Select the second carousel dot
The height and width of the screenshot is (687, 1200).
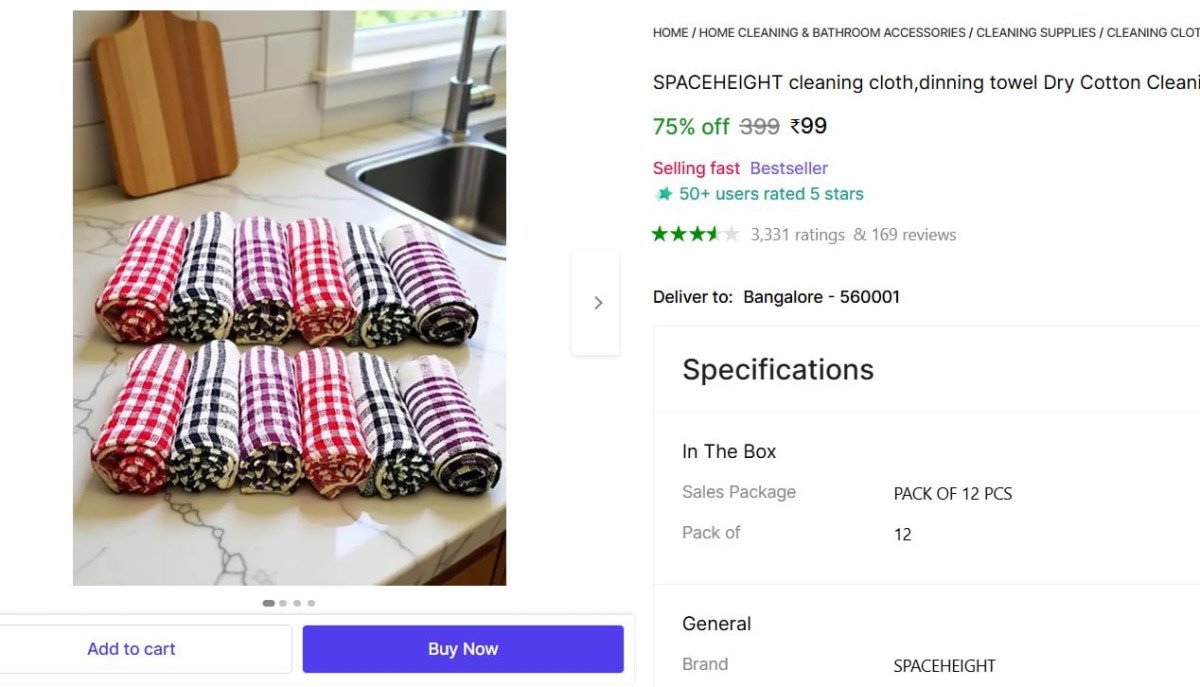[283, 603]
